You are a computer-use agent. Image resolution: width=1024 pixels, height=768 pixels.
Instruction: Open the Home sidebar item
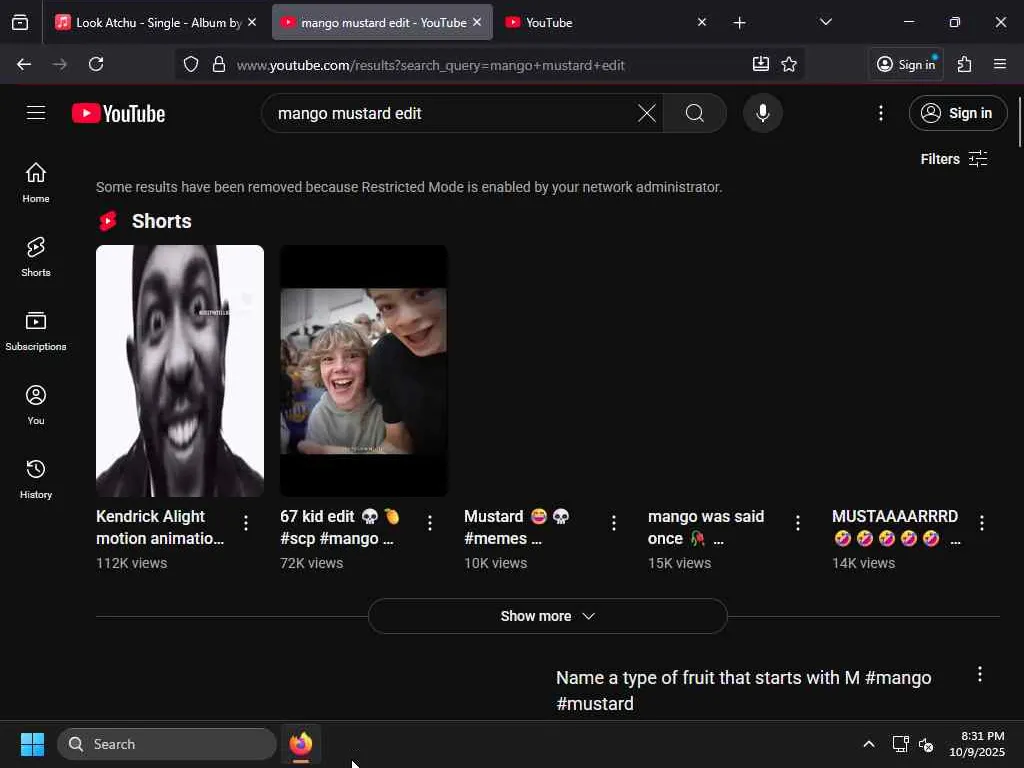tap(36, 182)
